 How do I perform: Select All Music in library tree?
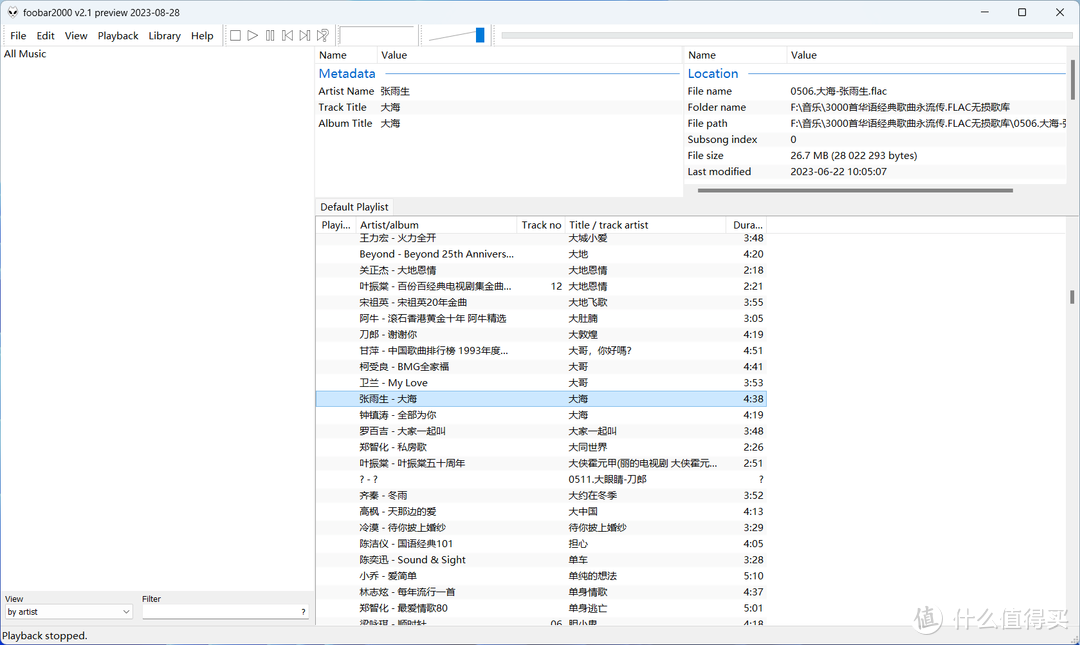coord(25,54)
